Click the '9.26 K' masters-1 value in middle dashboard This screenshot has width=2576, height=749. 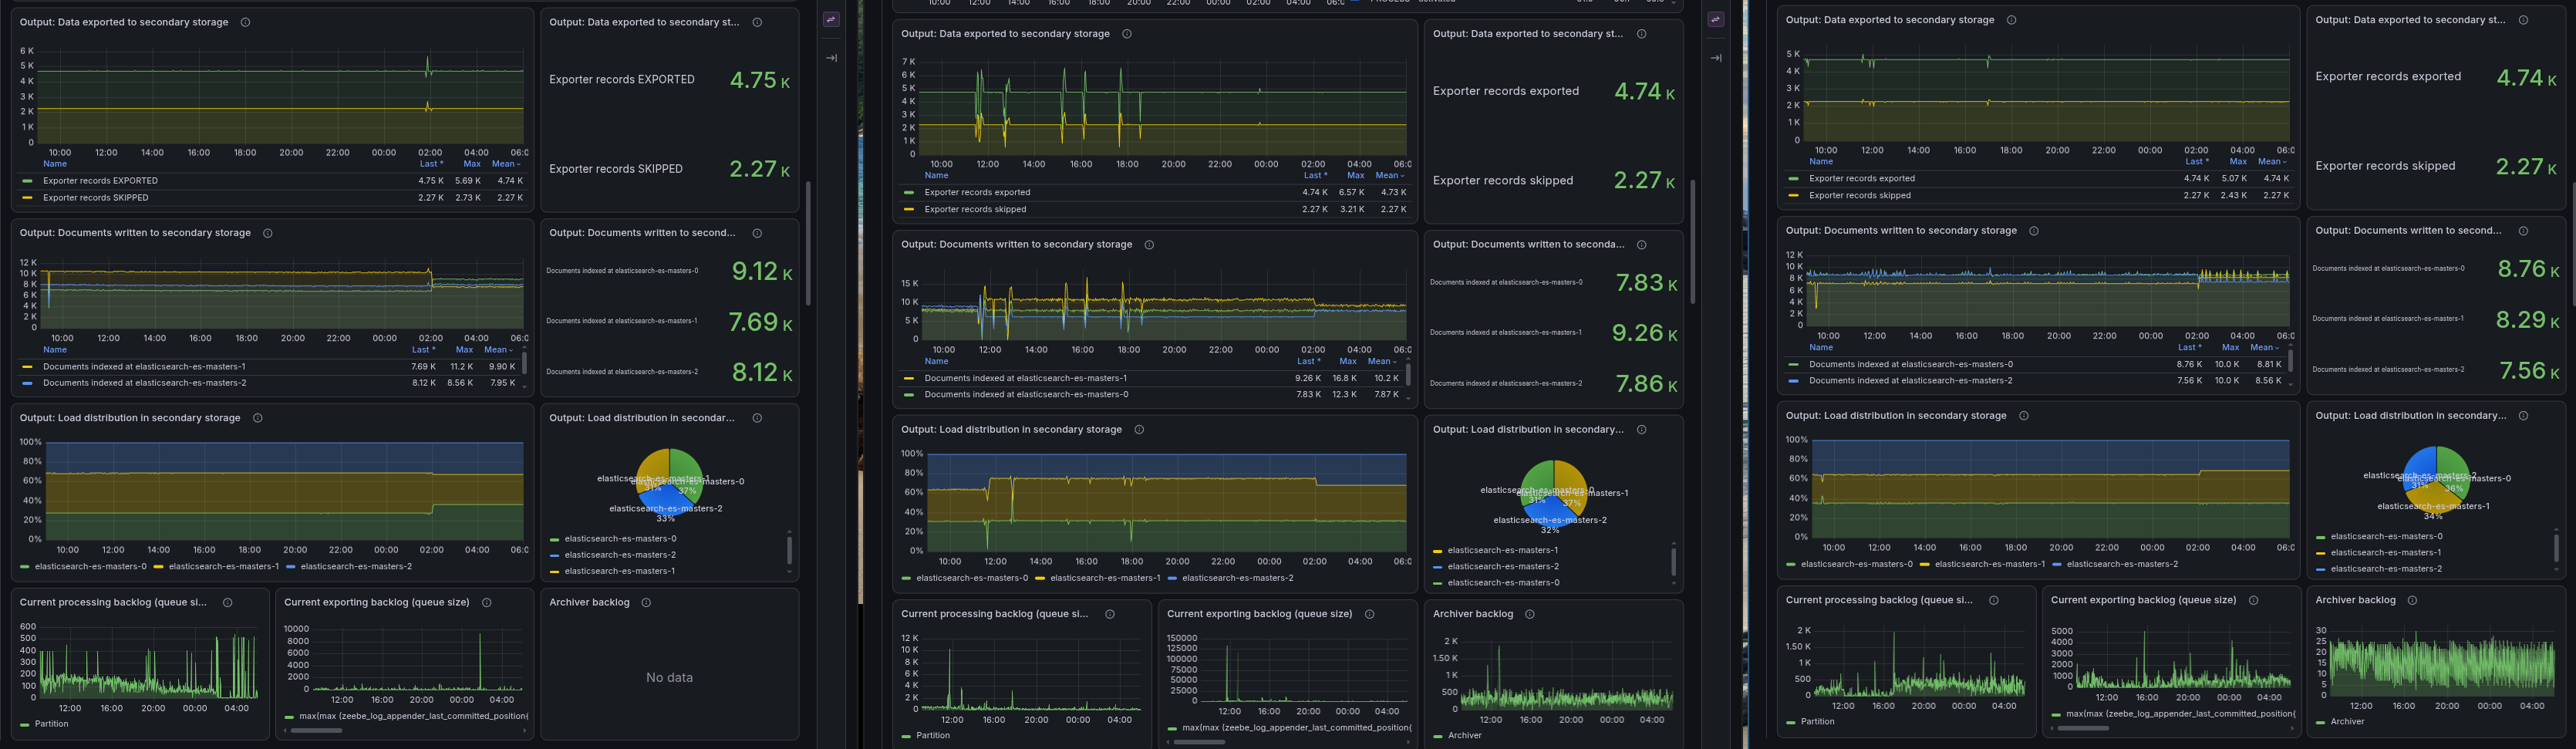[1644, 333]
